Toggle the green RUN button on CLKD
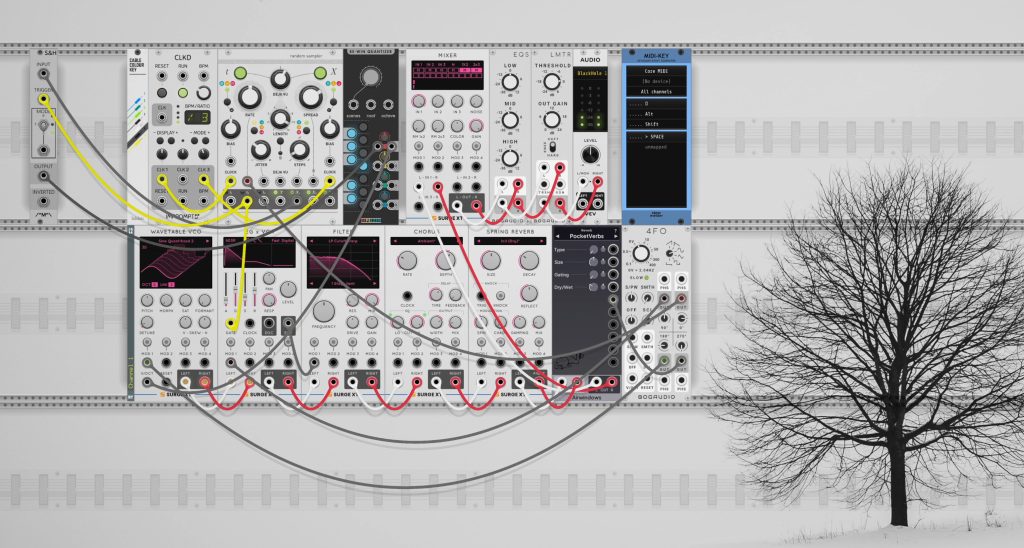 183,93
